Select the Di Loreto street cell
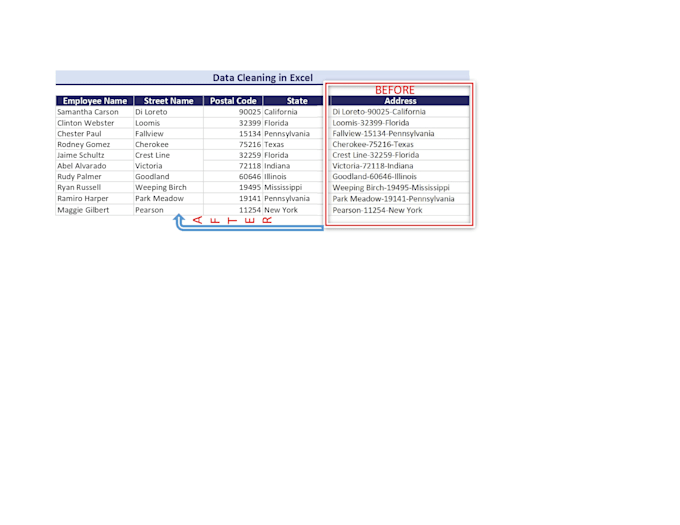This screenshot has height=525, width=680. [168, 112]
